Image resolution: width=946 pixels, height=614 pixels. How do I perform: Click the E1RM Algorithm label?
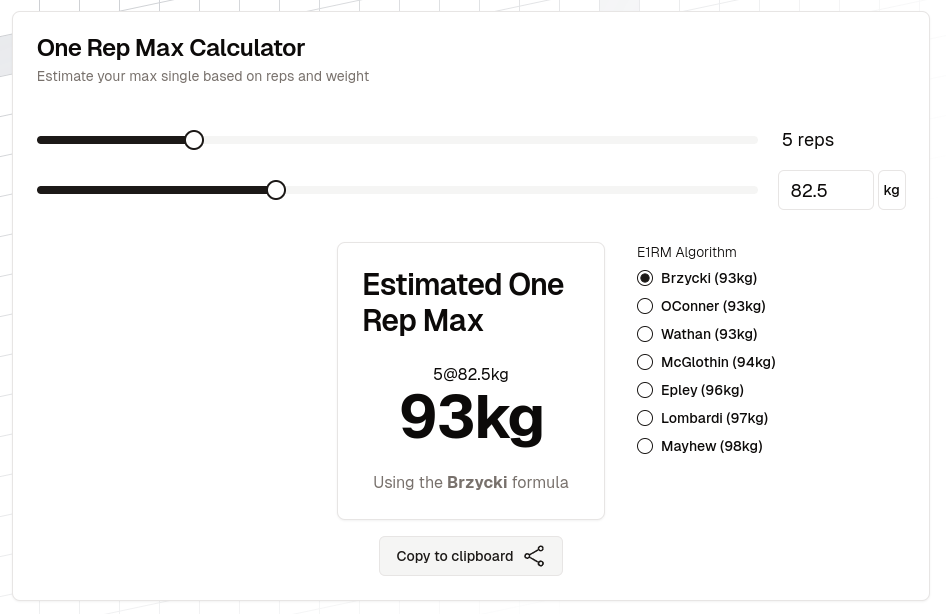coord(687,252)
